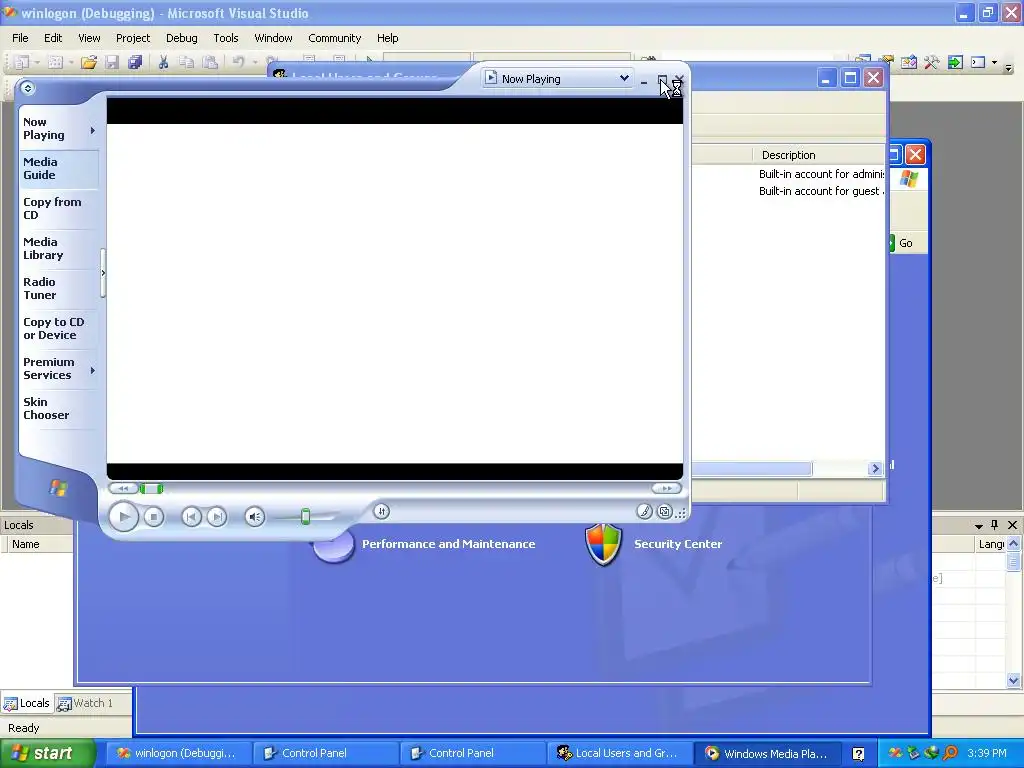The image size is (1024, 768).
Task: Open the Skin Chooser section
Action: pyautogui.click(x=57, y=409)
